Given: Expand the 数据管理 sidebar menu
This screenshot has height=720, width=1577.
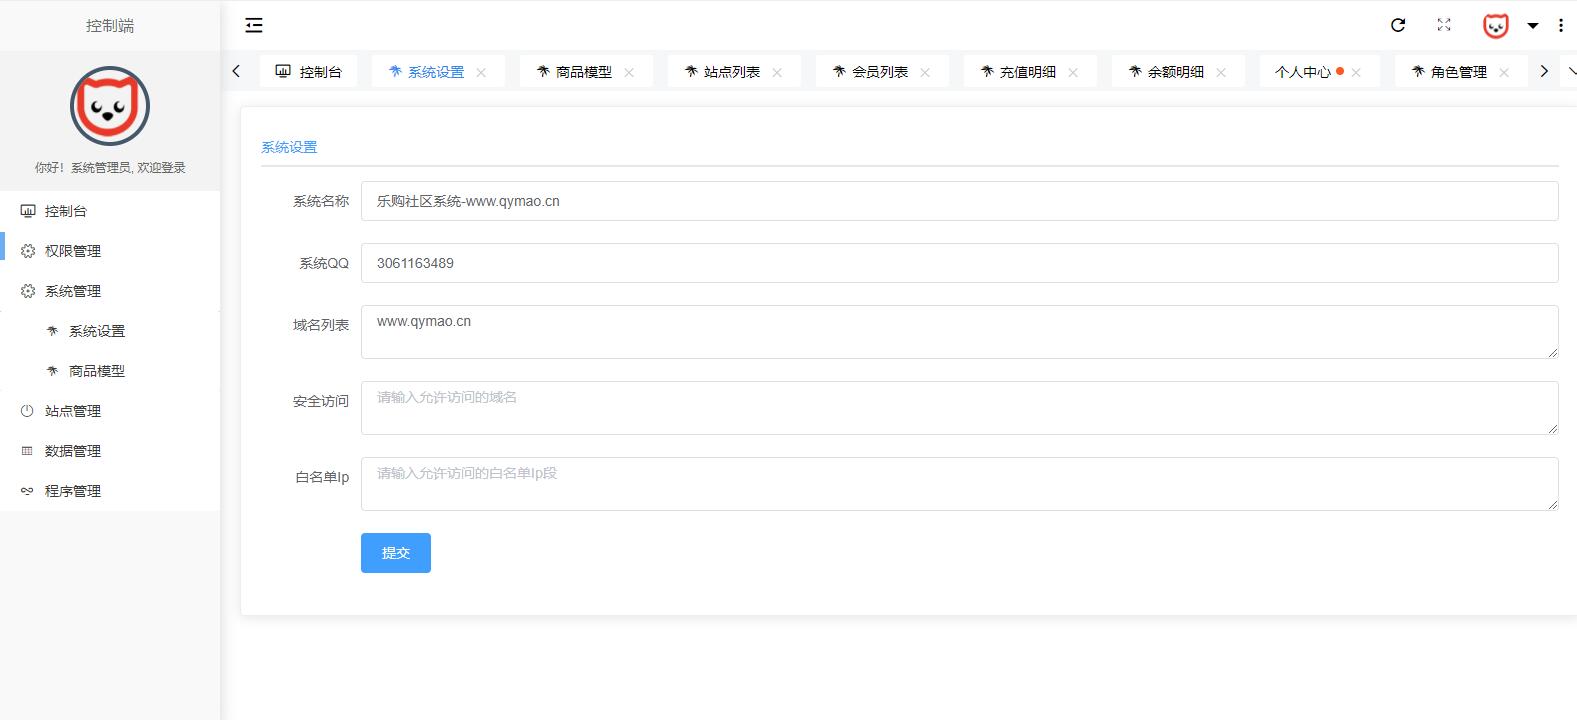Looking at the screenshot, I should tap(73, 451).
